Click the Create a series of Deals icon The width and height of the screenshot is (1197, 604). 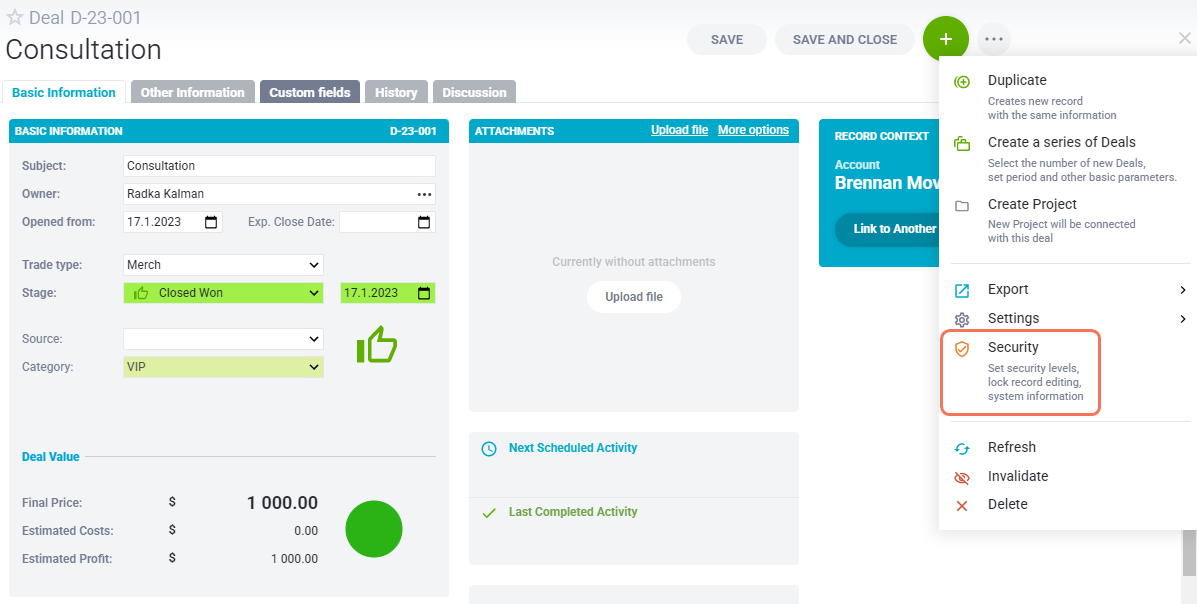[x=962, y=144]
